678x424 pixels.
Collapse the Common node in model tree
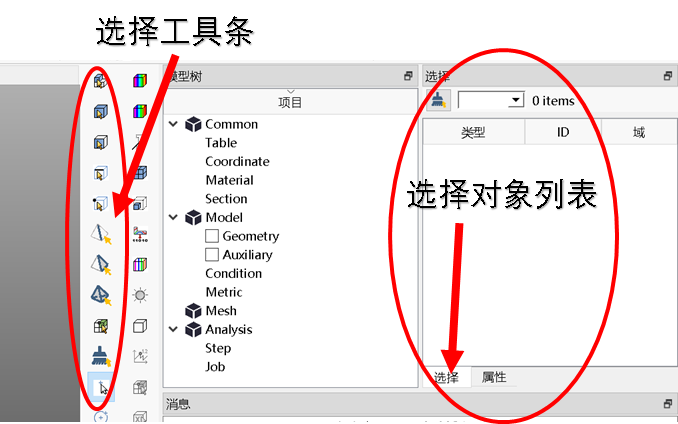(x=174, y=125)
